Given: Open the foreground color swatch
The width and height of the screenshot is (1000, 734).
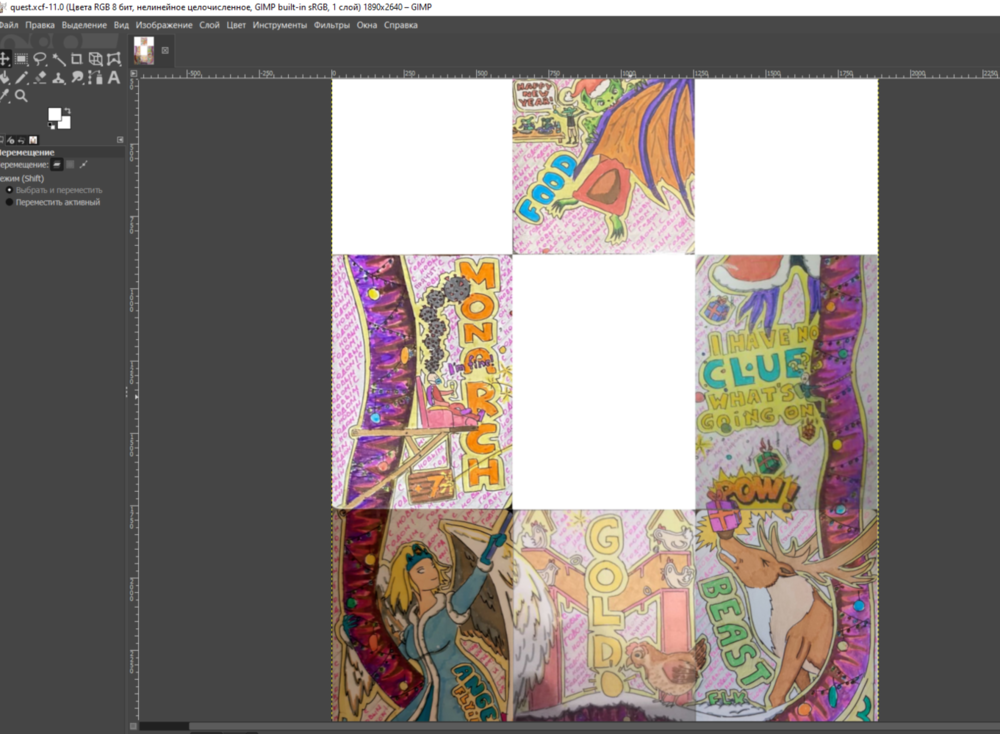Looking at the screenshot, I should pos(57,113).
